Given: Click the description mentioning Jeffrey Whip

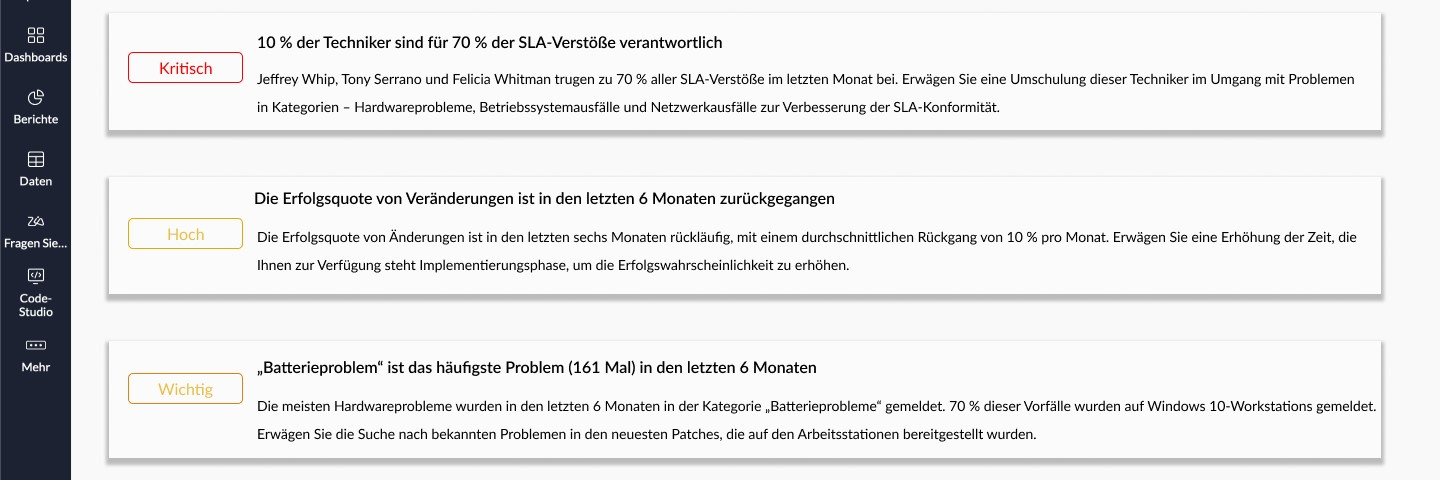Looking at the screenshot, I should [806, 93].
